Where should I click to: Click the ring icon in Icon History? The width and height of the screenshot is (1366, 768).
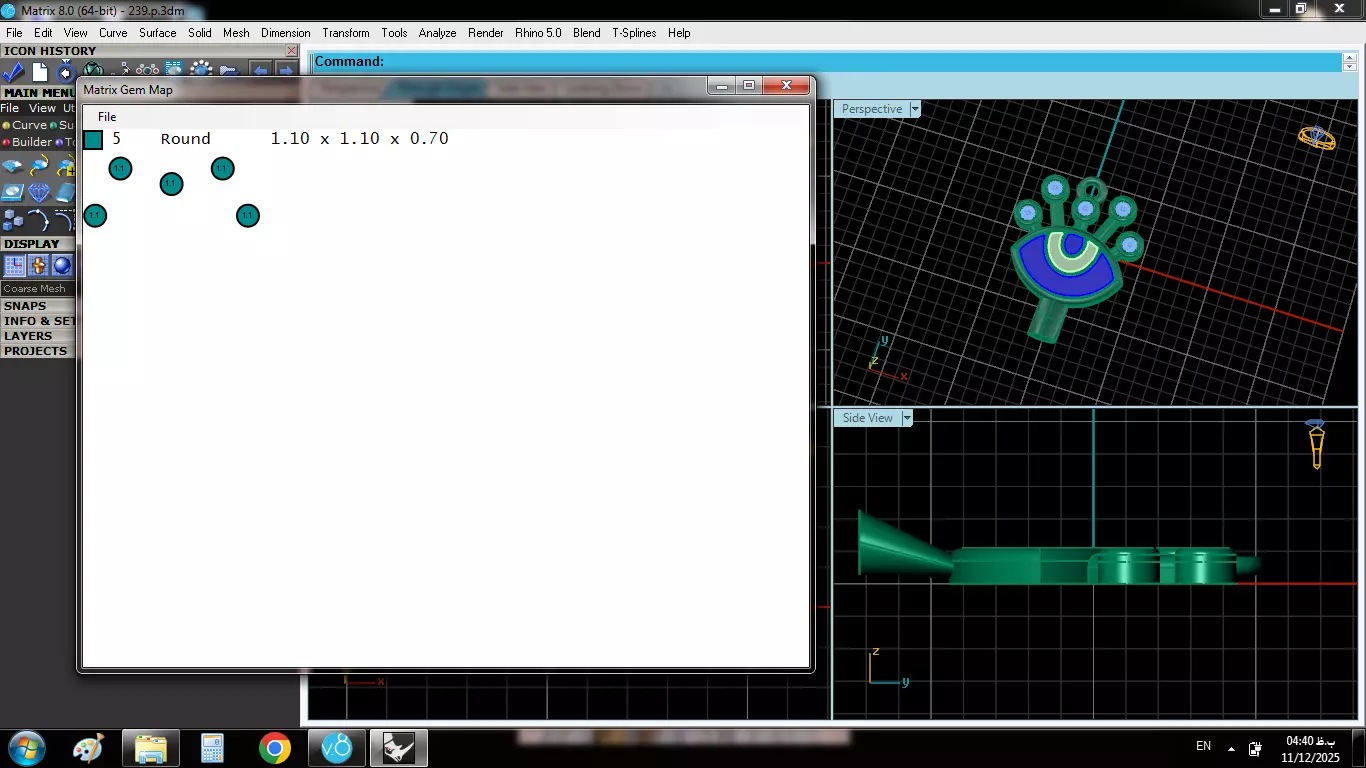point(66,71)
